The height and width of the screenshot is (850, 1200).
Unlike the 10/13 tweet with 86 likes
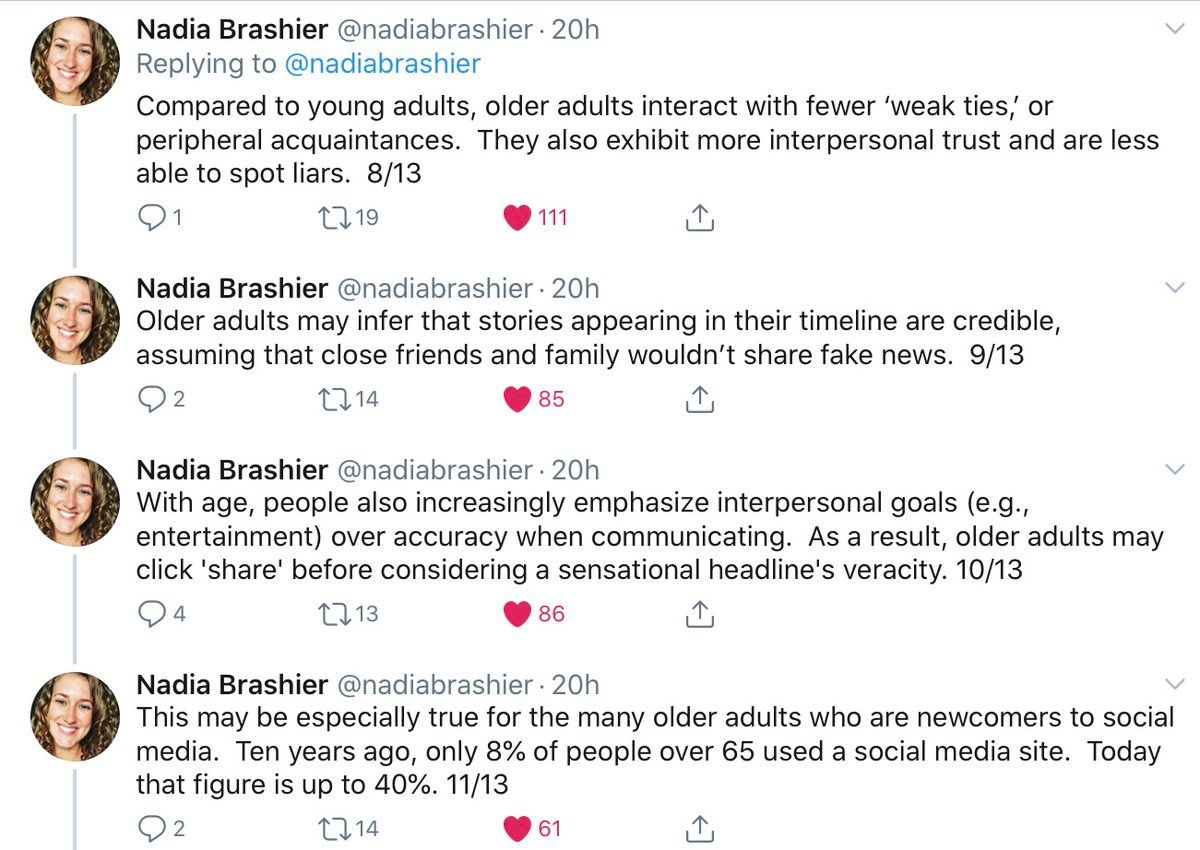pyautogui.click(x=517, y=613)
